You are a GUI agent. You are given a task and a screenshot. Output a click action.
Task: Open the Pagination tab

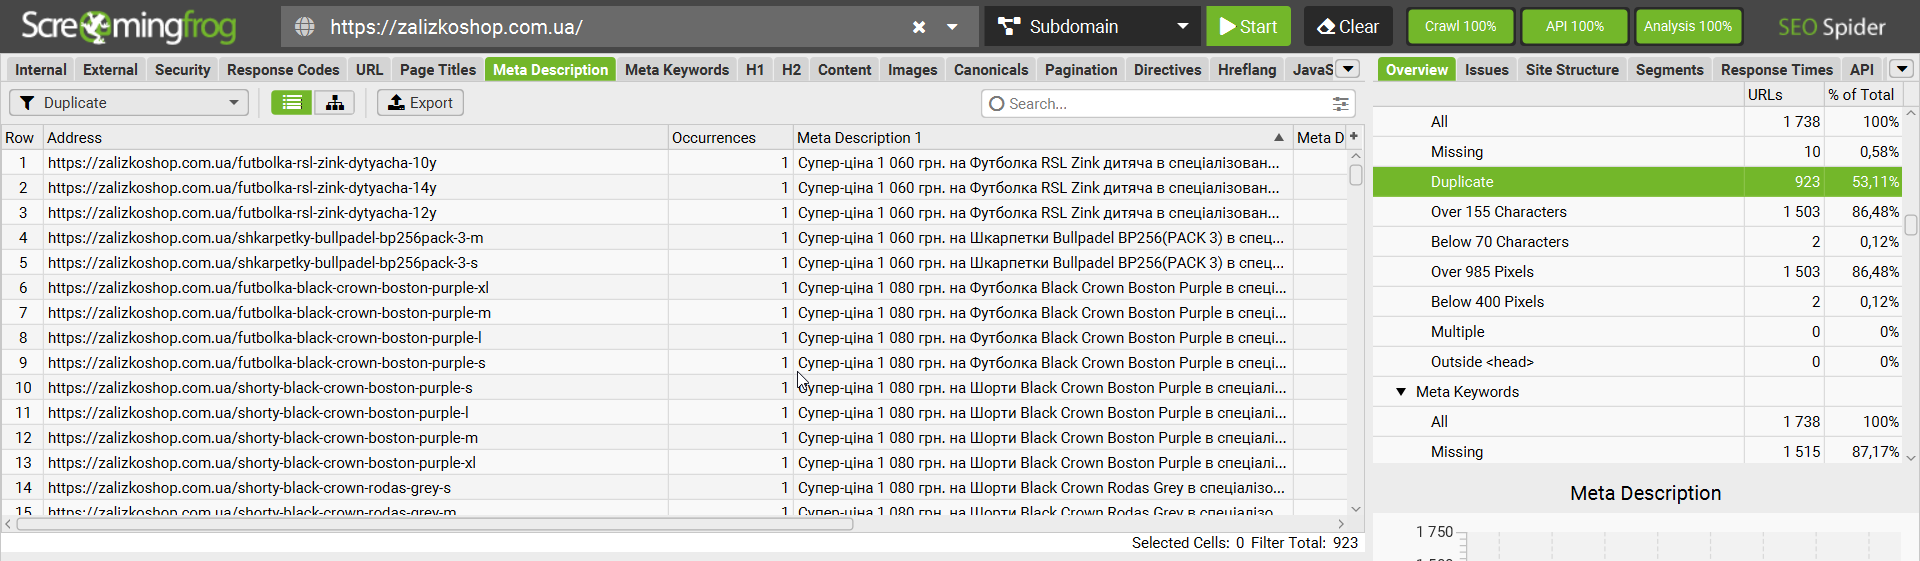pyautogui.click(x=1081, y=70)
